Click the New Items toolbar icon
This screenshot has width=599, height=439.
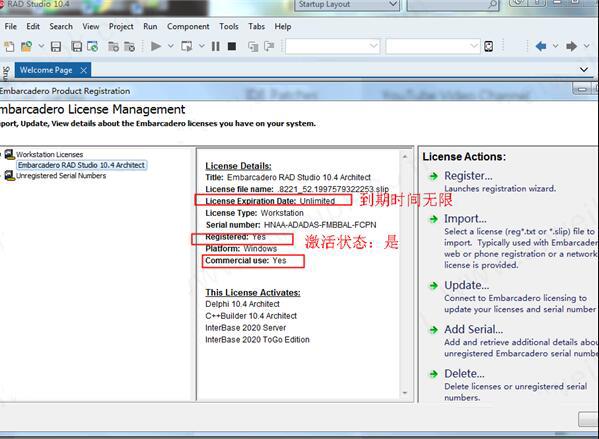point(9,47)
